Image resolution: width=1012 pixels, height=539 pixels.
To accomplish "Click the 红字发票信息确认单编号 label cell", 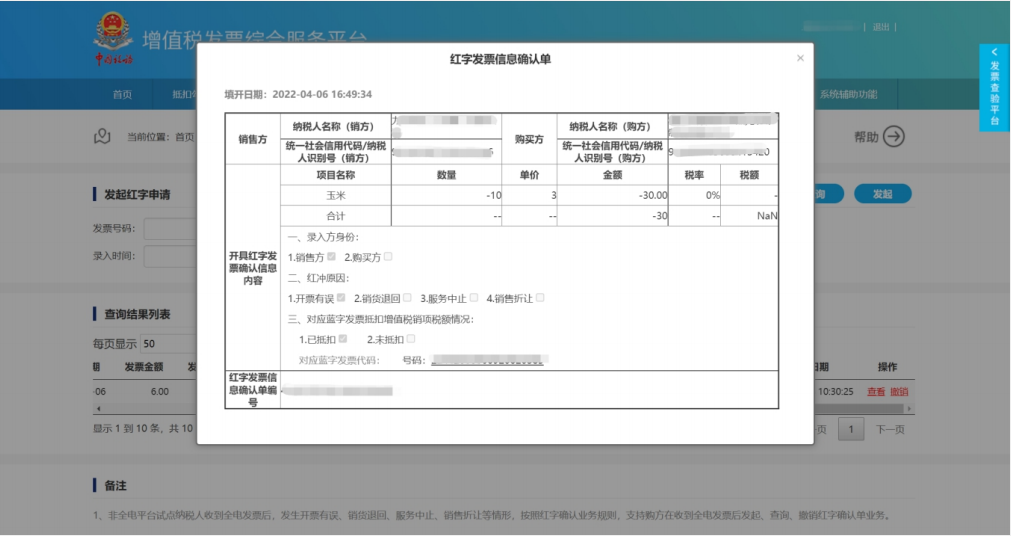I will click(x=252, y=390).
